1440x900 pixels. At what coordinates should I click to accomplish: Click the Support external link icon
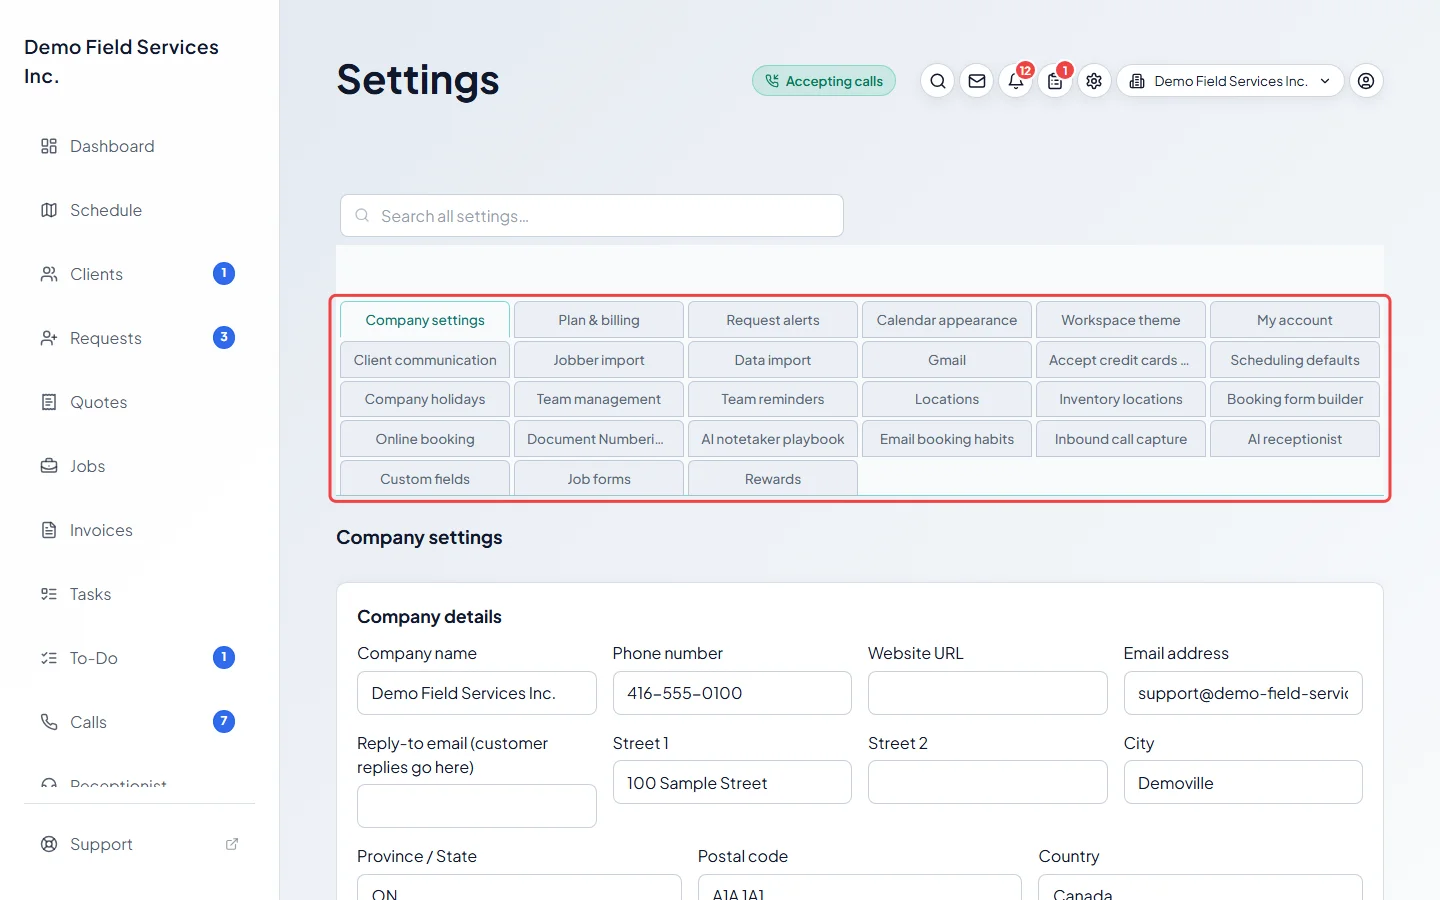tap(232, 844)
